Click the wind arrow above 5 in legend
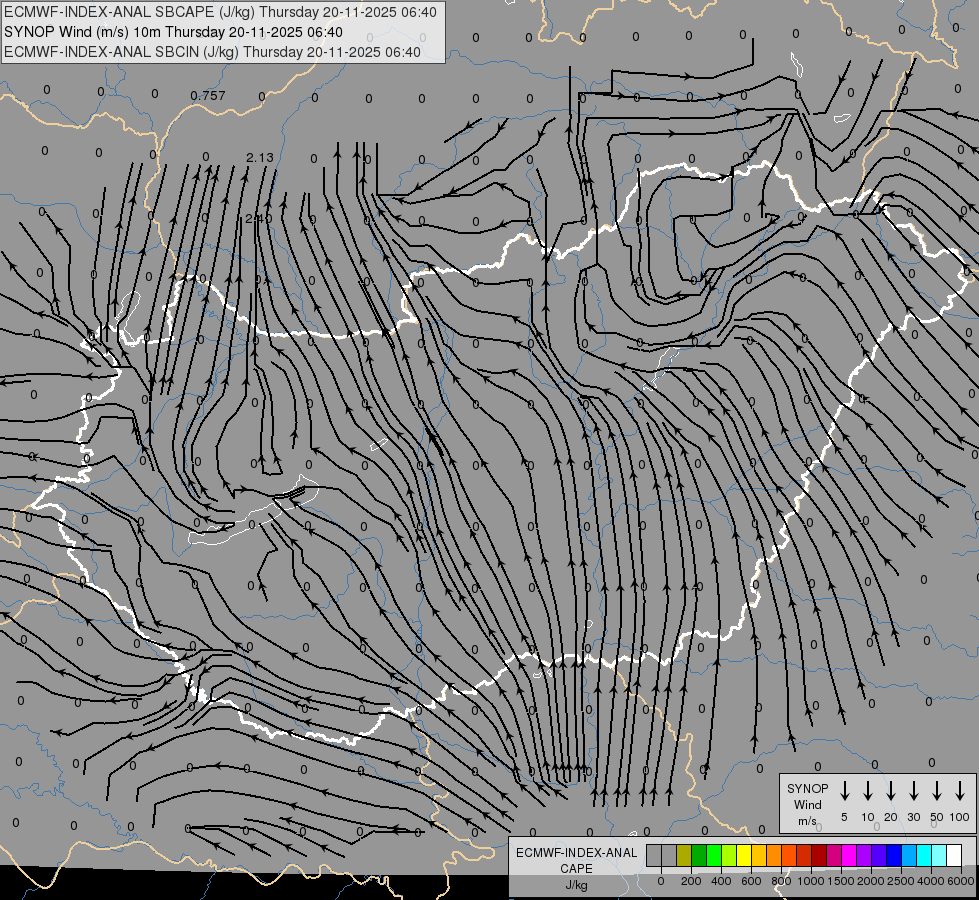This screenshot has width=979, height=900. tap(844, 791)
